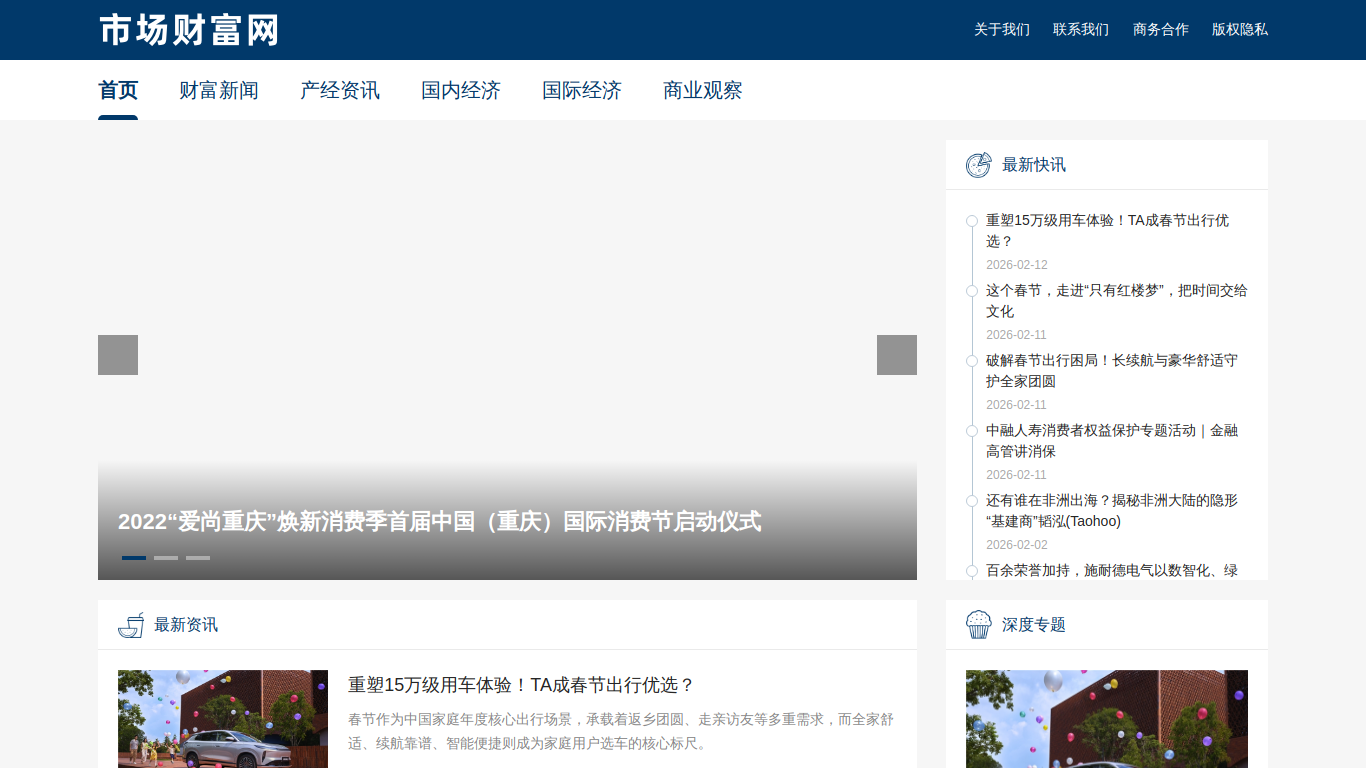Image resolution: width=1366 pixels, height=768 pixels.
Task: Switch to 国际经济 tab
Action: 582,91
